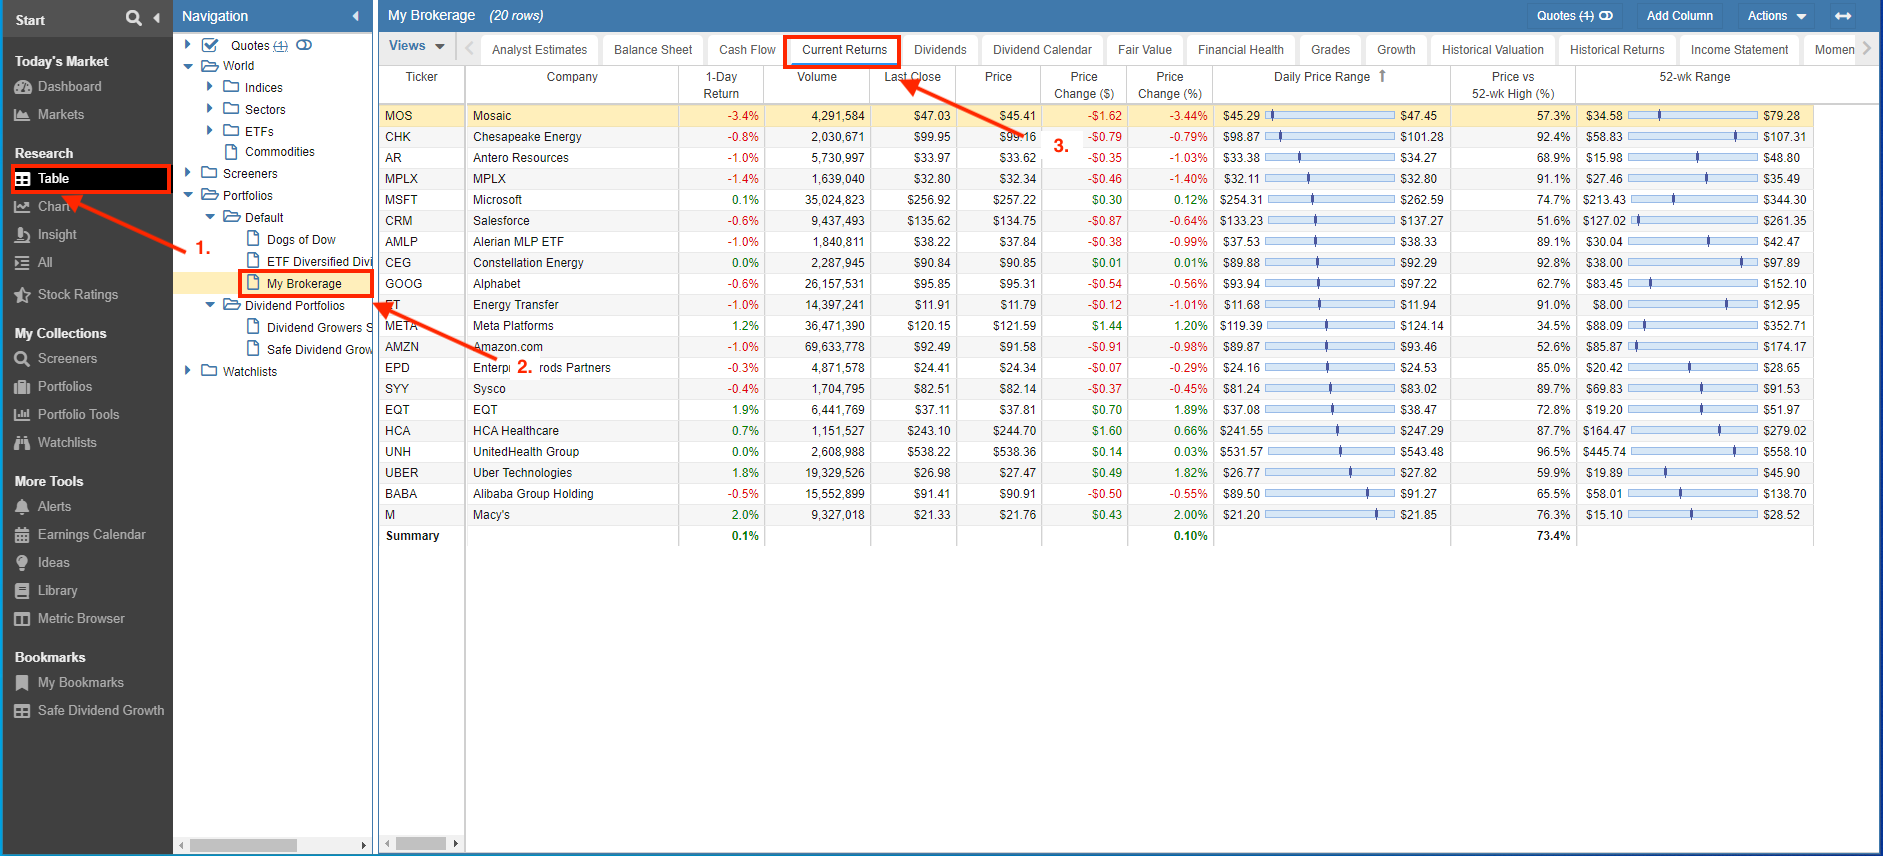Open My Bookmarks
This screenshot has width=1883, height=856.
[80, 683]
